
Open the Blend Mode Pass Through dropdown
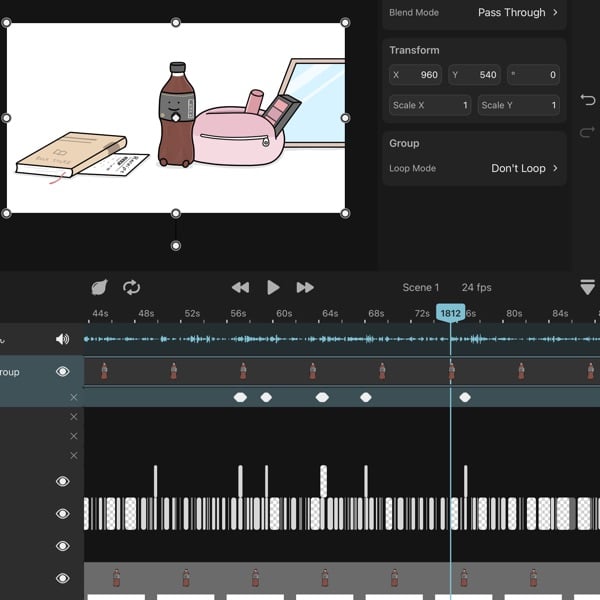pyautogui.click(x=518, y=13)
